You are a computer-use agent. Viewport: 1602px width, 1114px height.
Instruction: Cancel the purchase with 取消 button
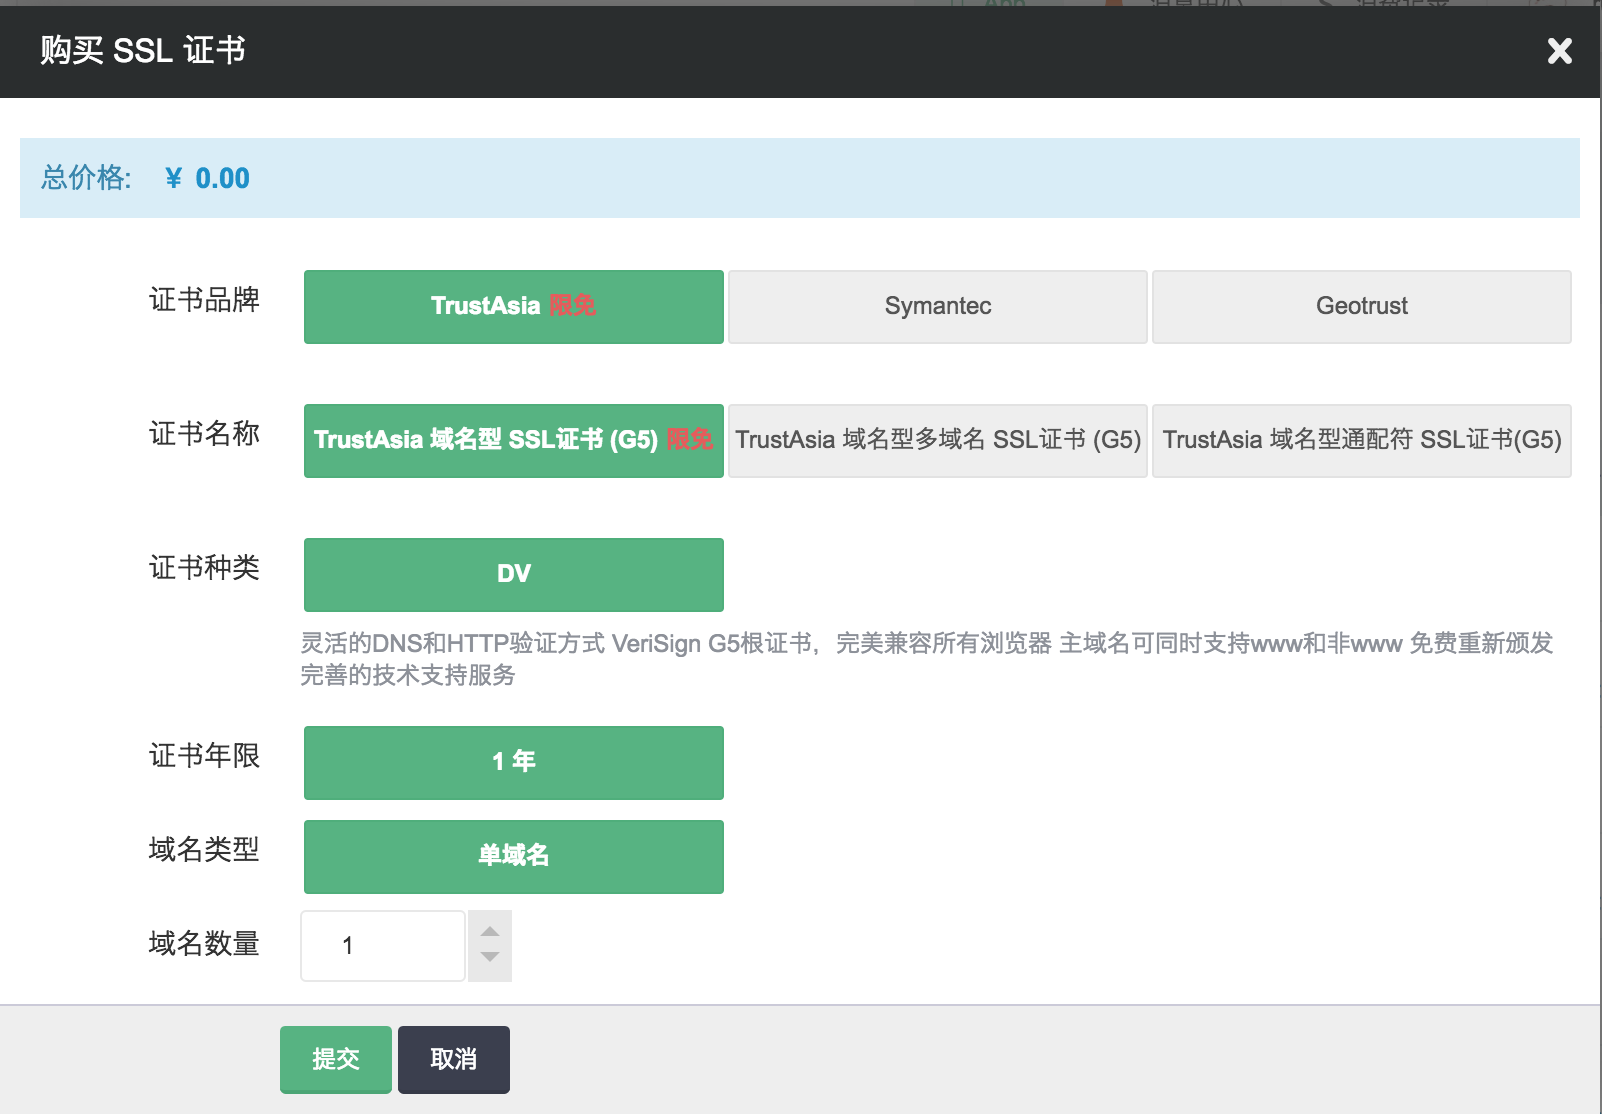point(453,1059)
